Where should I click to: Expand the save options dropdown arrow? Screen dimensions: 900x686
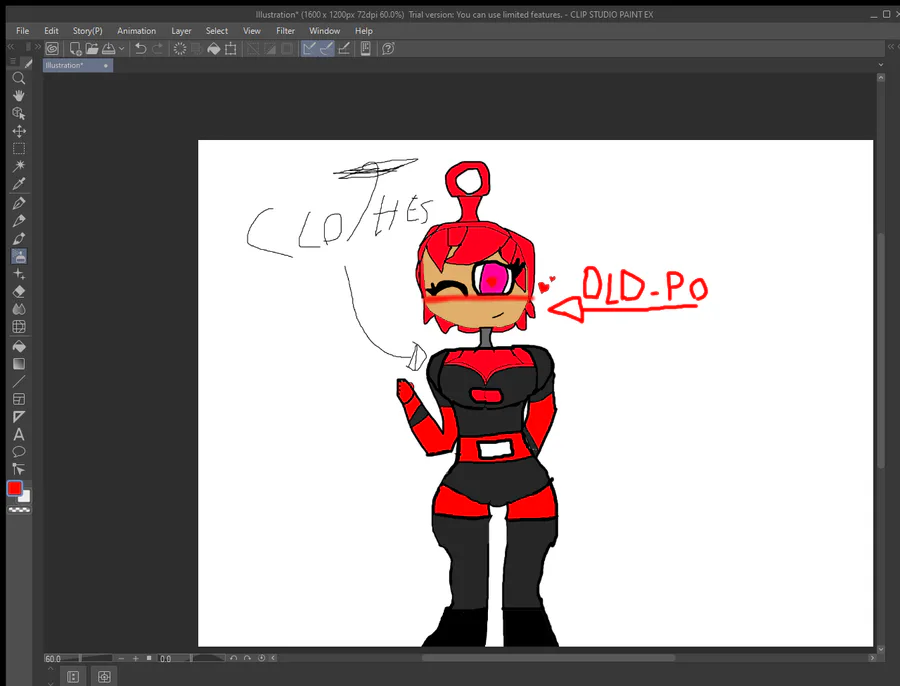pos(121,49)
